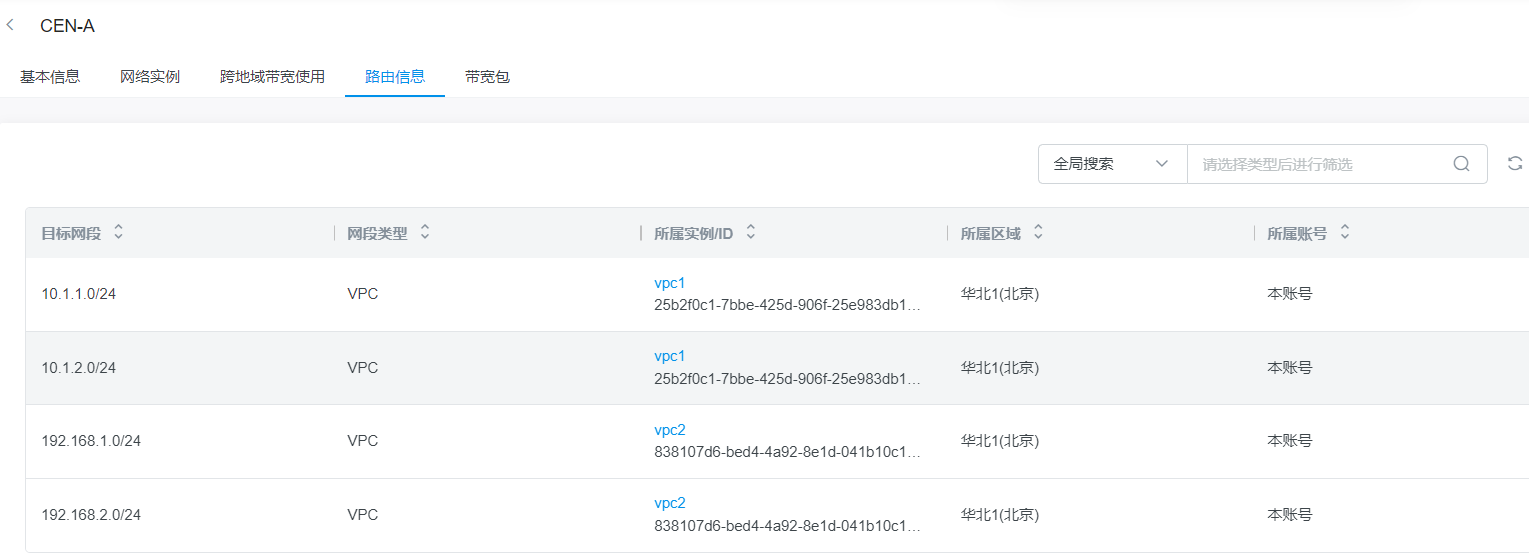Switch to the 基本信息 tab
This screenshot has width=1529, height=555.
50,76
